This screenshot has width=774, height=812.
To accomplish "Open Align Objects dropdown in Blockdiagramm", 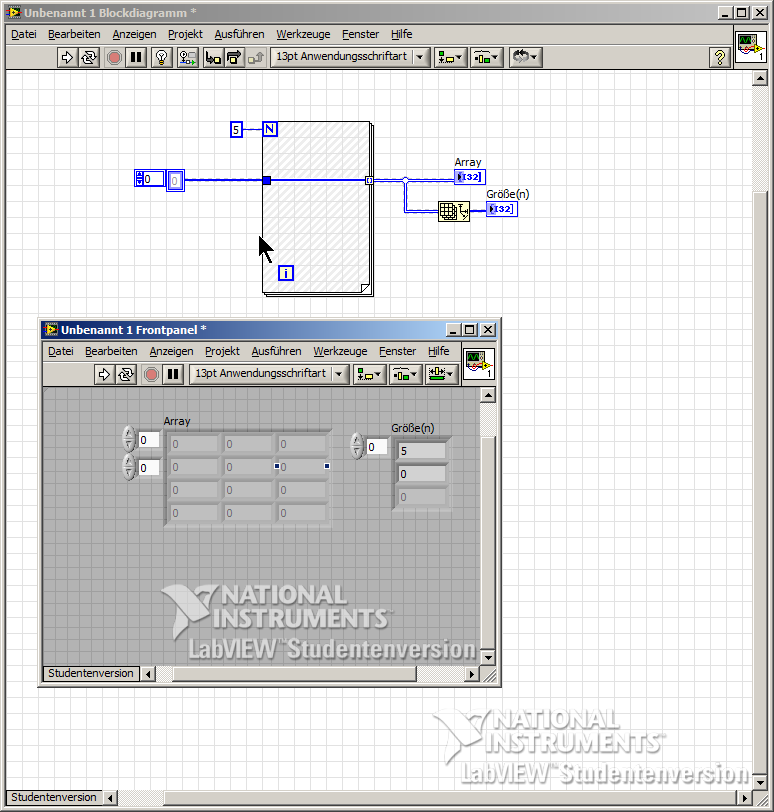I will point(450,57).
